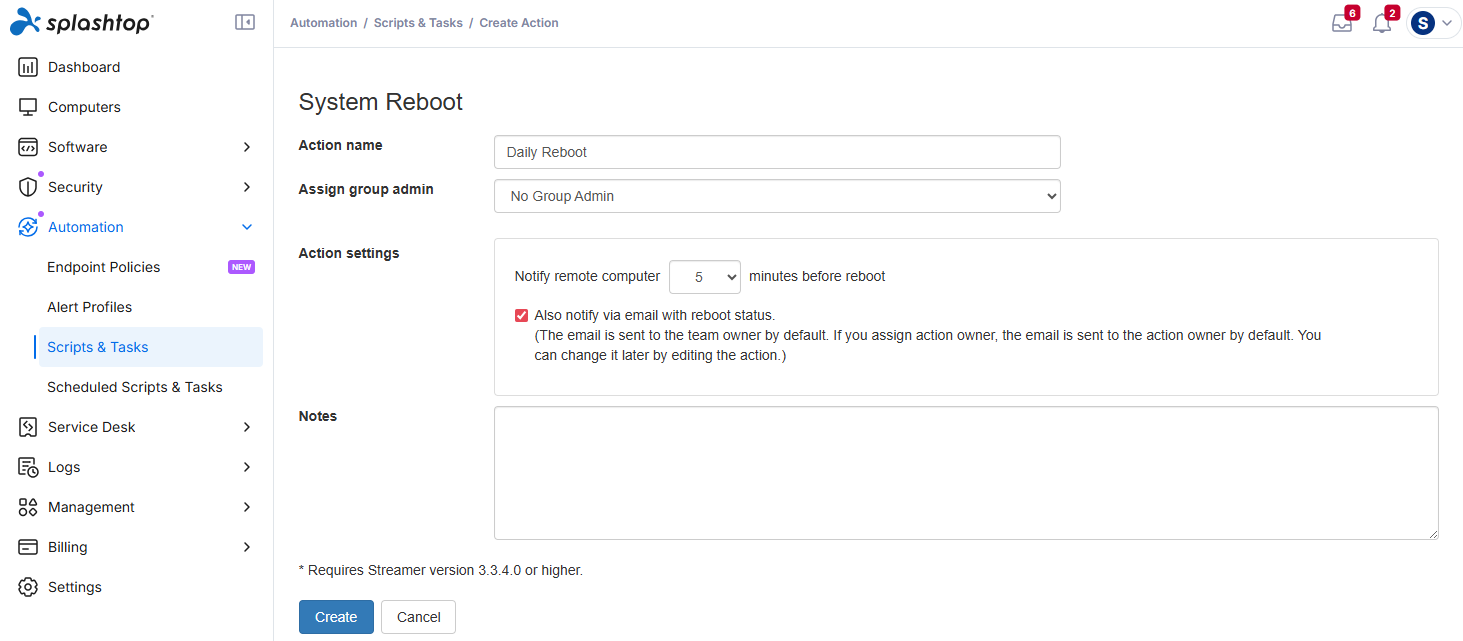
Task: Expand the Logs menu chevron
Action: pyautogui.click(x=247, y=467)
